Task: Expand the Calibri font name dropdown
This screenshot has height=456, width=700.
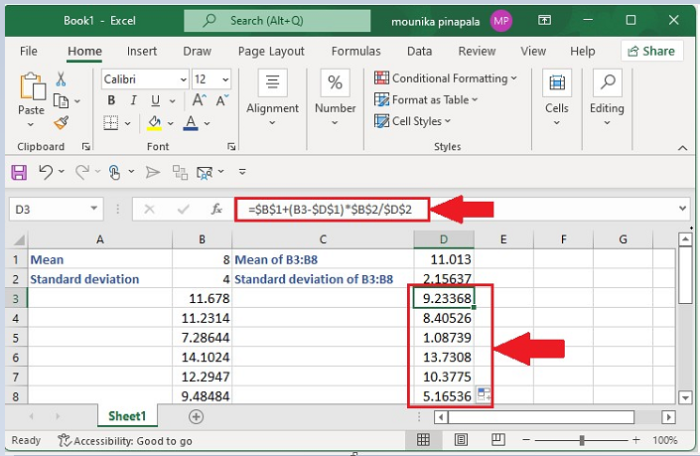Action: coord(181,79)
